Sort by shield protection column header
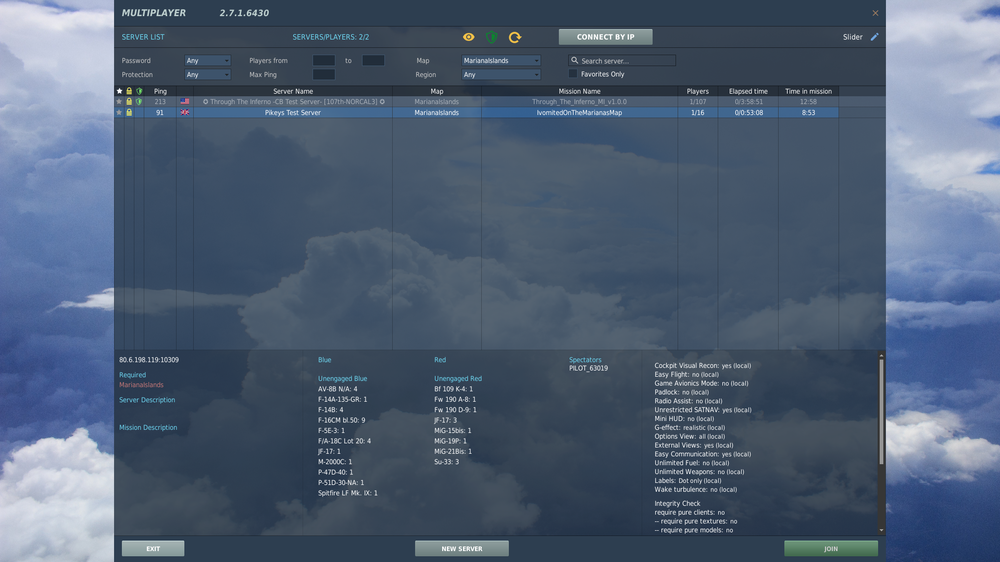The image size is (1000, 562). click(x=139, y=91)
